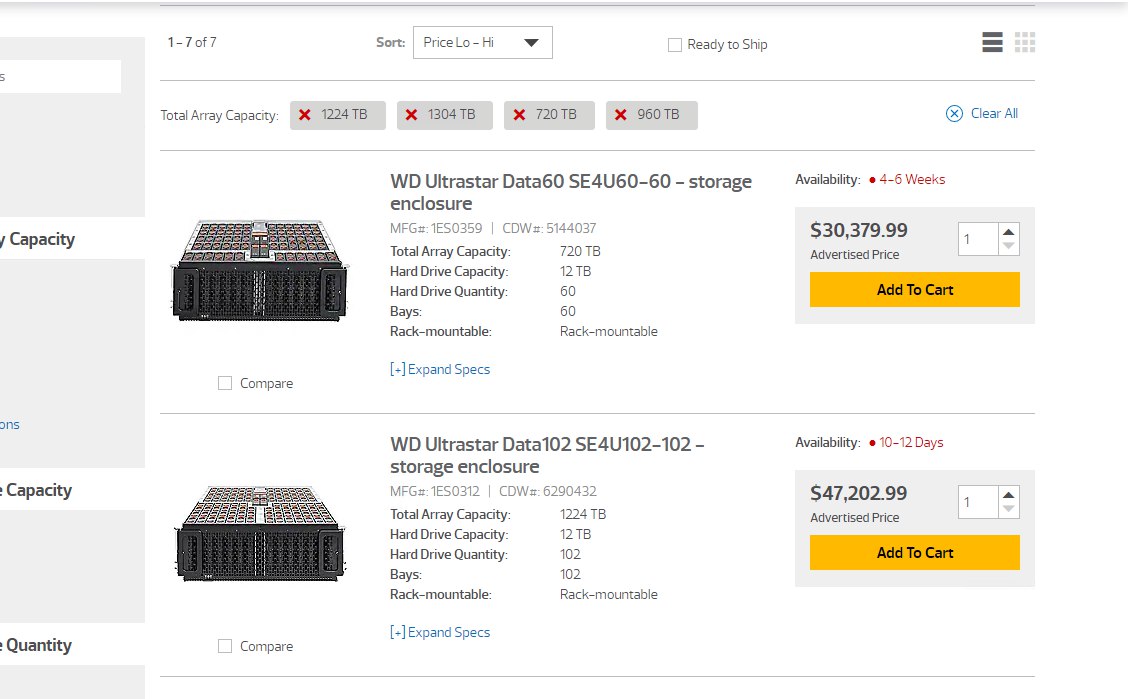
Task: Check Compare for the Data102 enclosure
Action: (x=225, y=647)
